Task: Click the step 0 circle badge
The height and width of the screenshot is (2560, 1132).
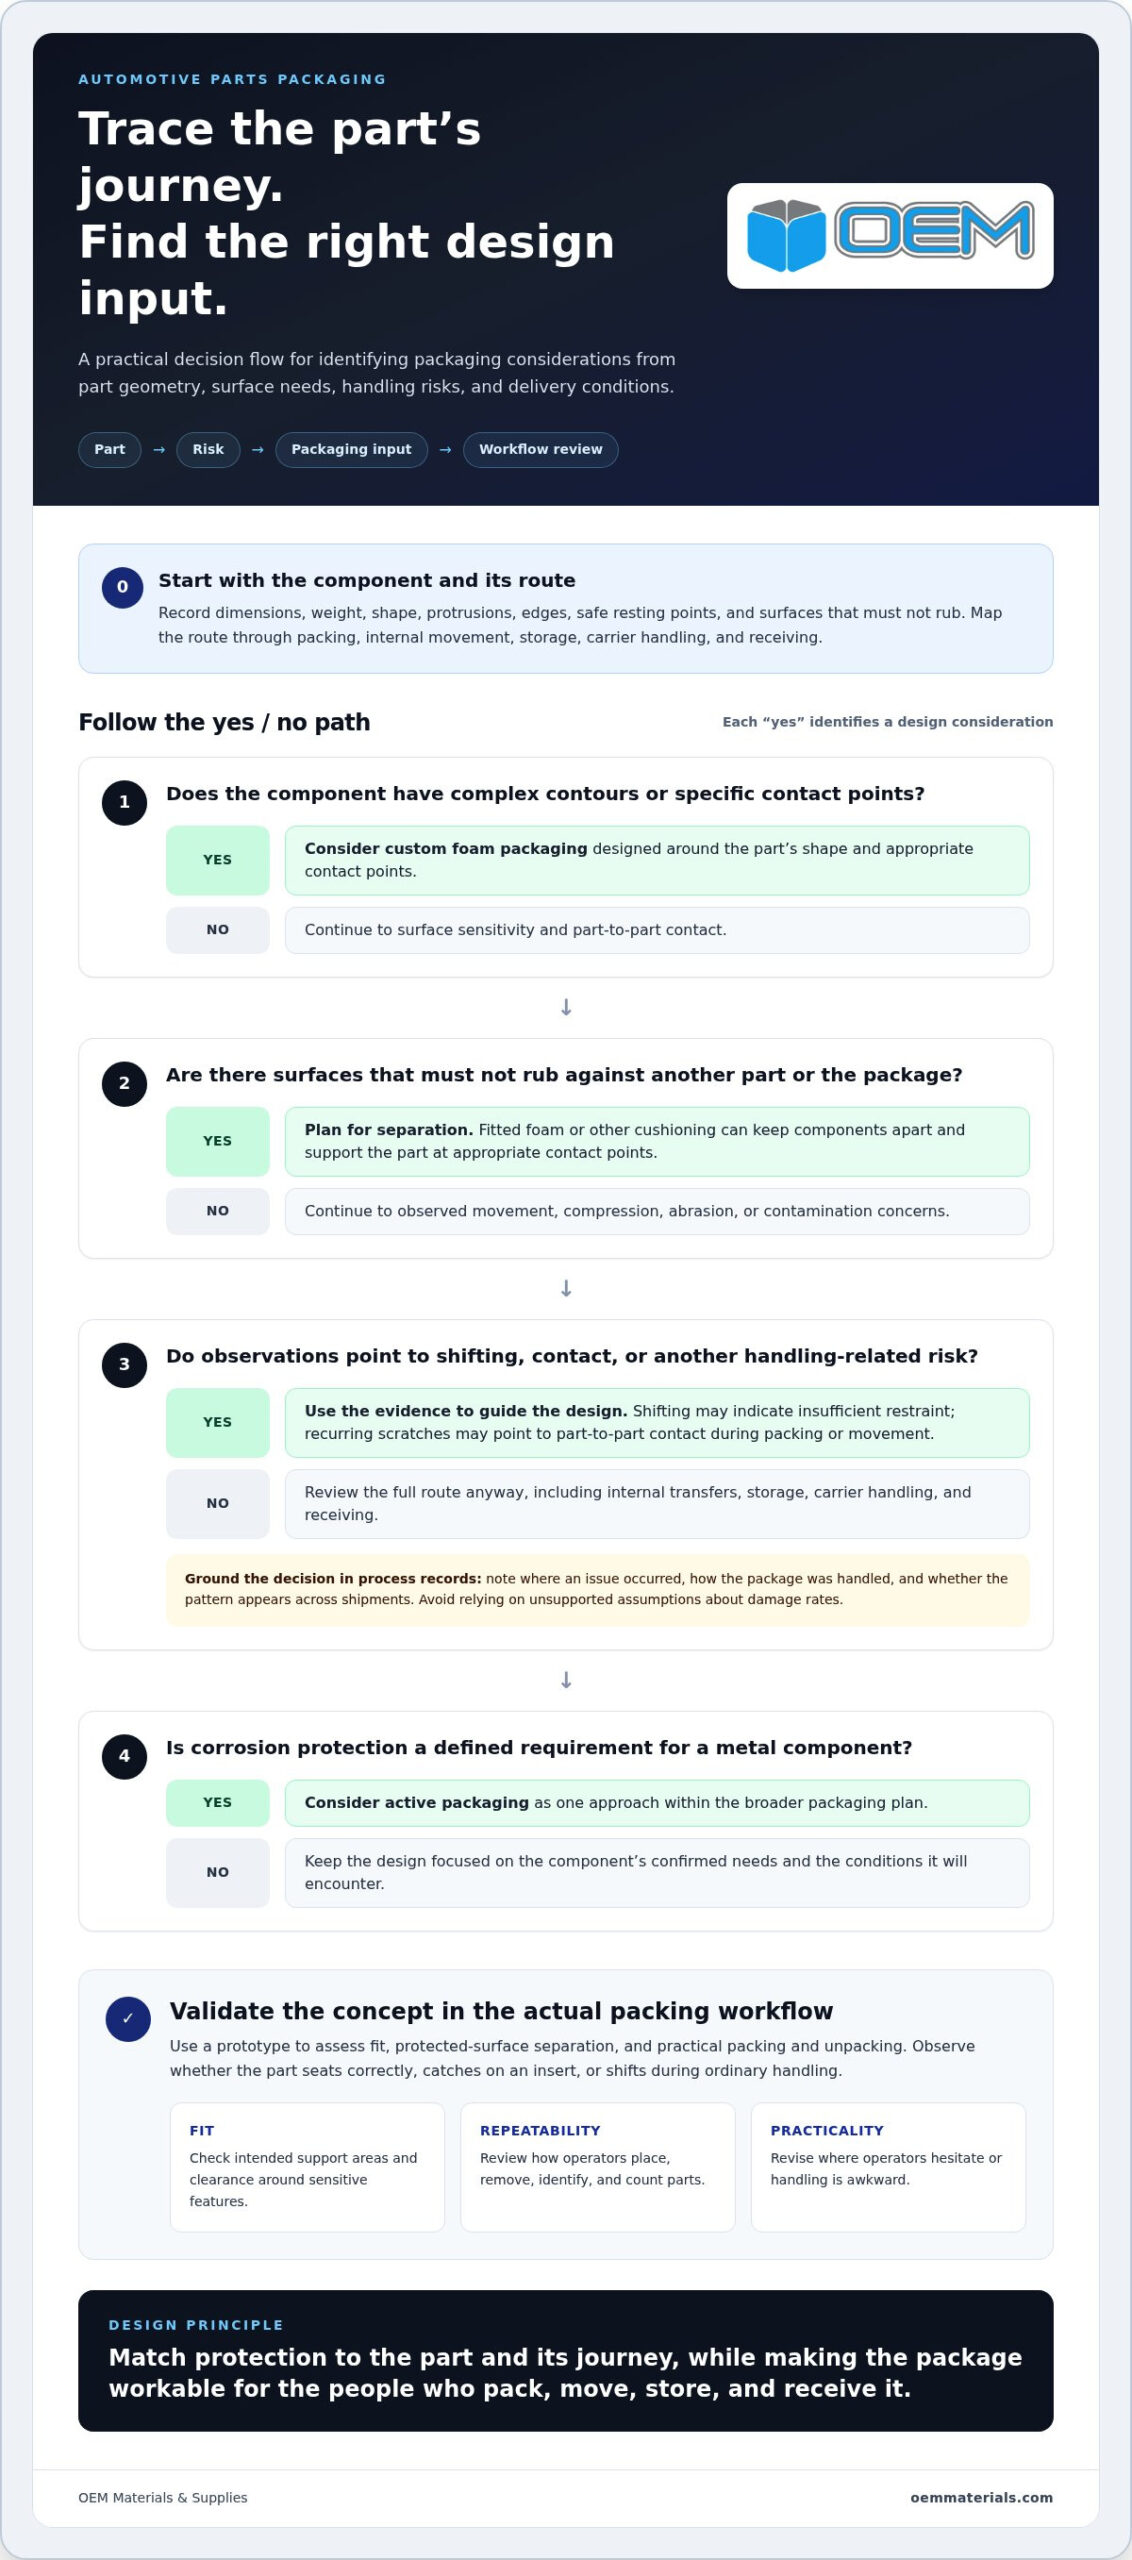Action: [x=123, y=587]
